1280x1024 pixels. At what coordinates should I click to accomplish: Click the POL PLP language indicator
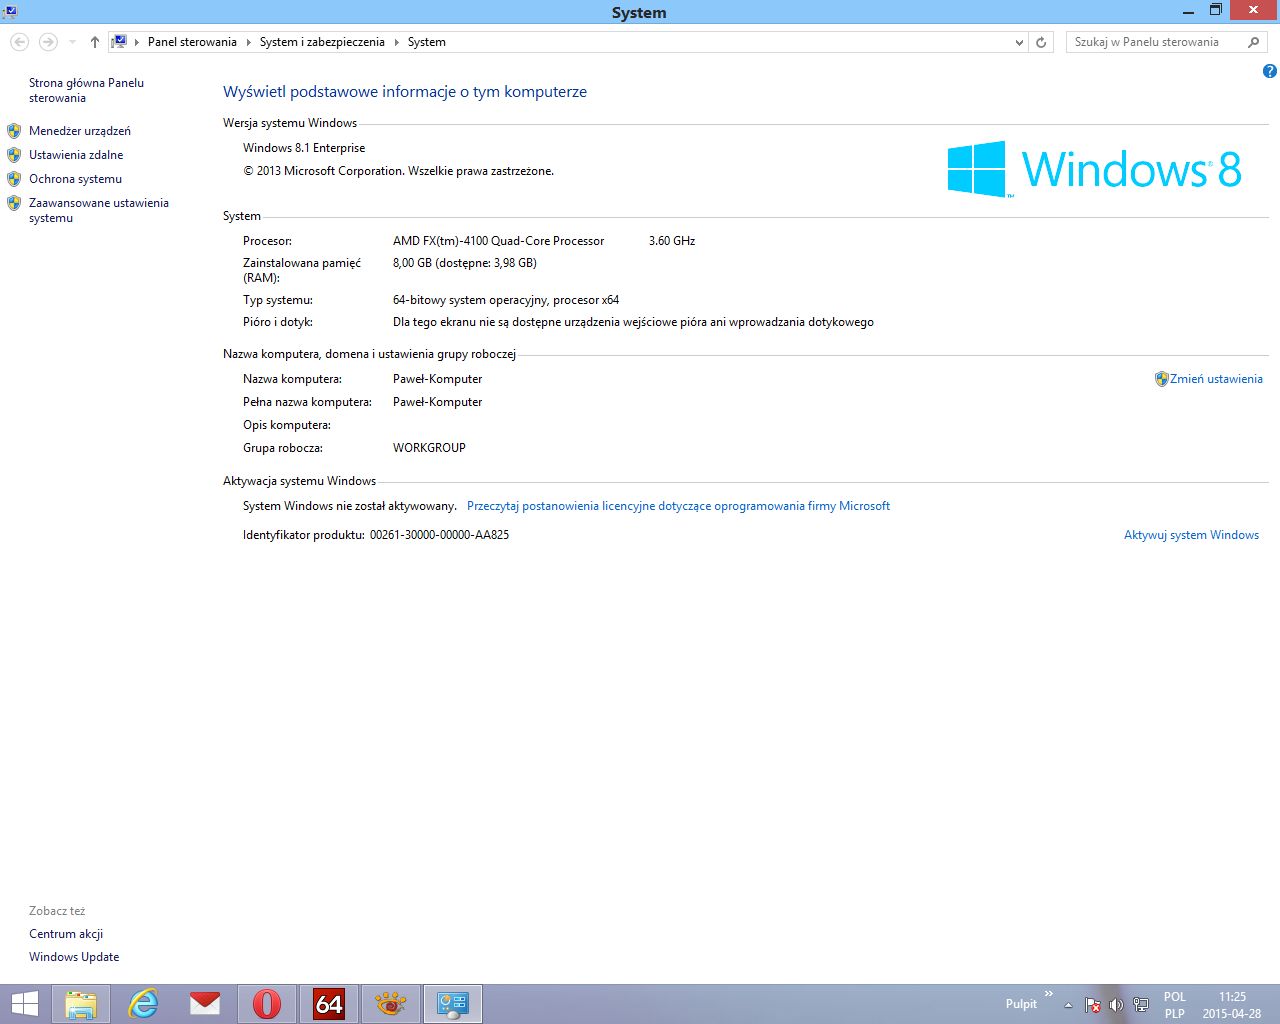1174,1005
